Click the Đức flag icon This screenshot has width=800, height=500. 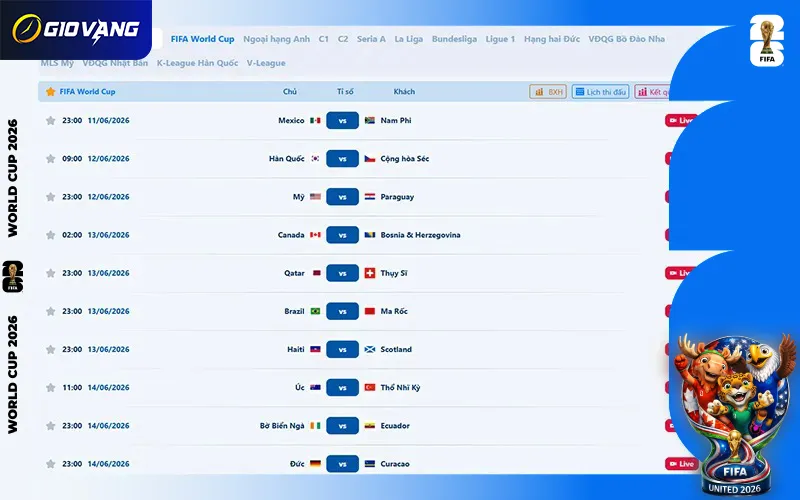point(315,464)
